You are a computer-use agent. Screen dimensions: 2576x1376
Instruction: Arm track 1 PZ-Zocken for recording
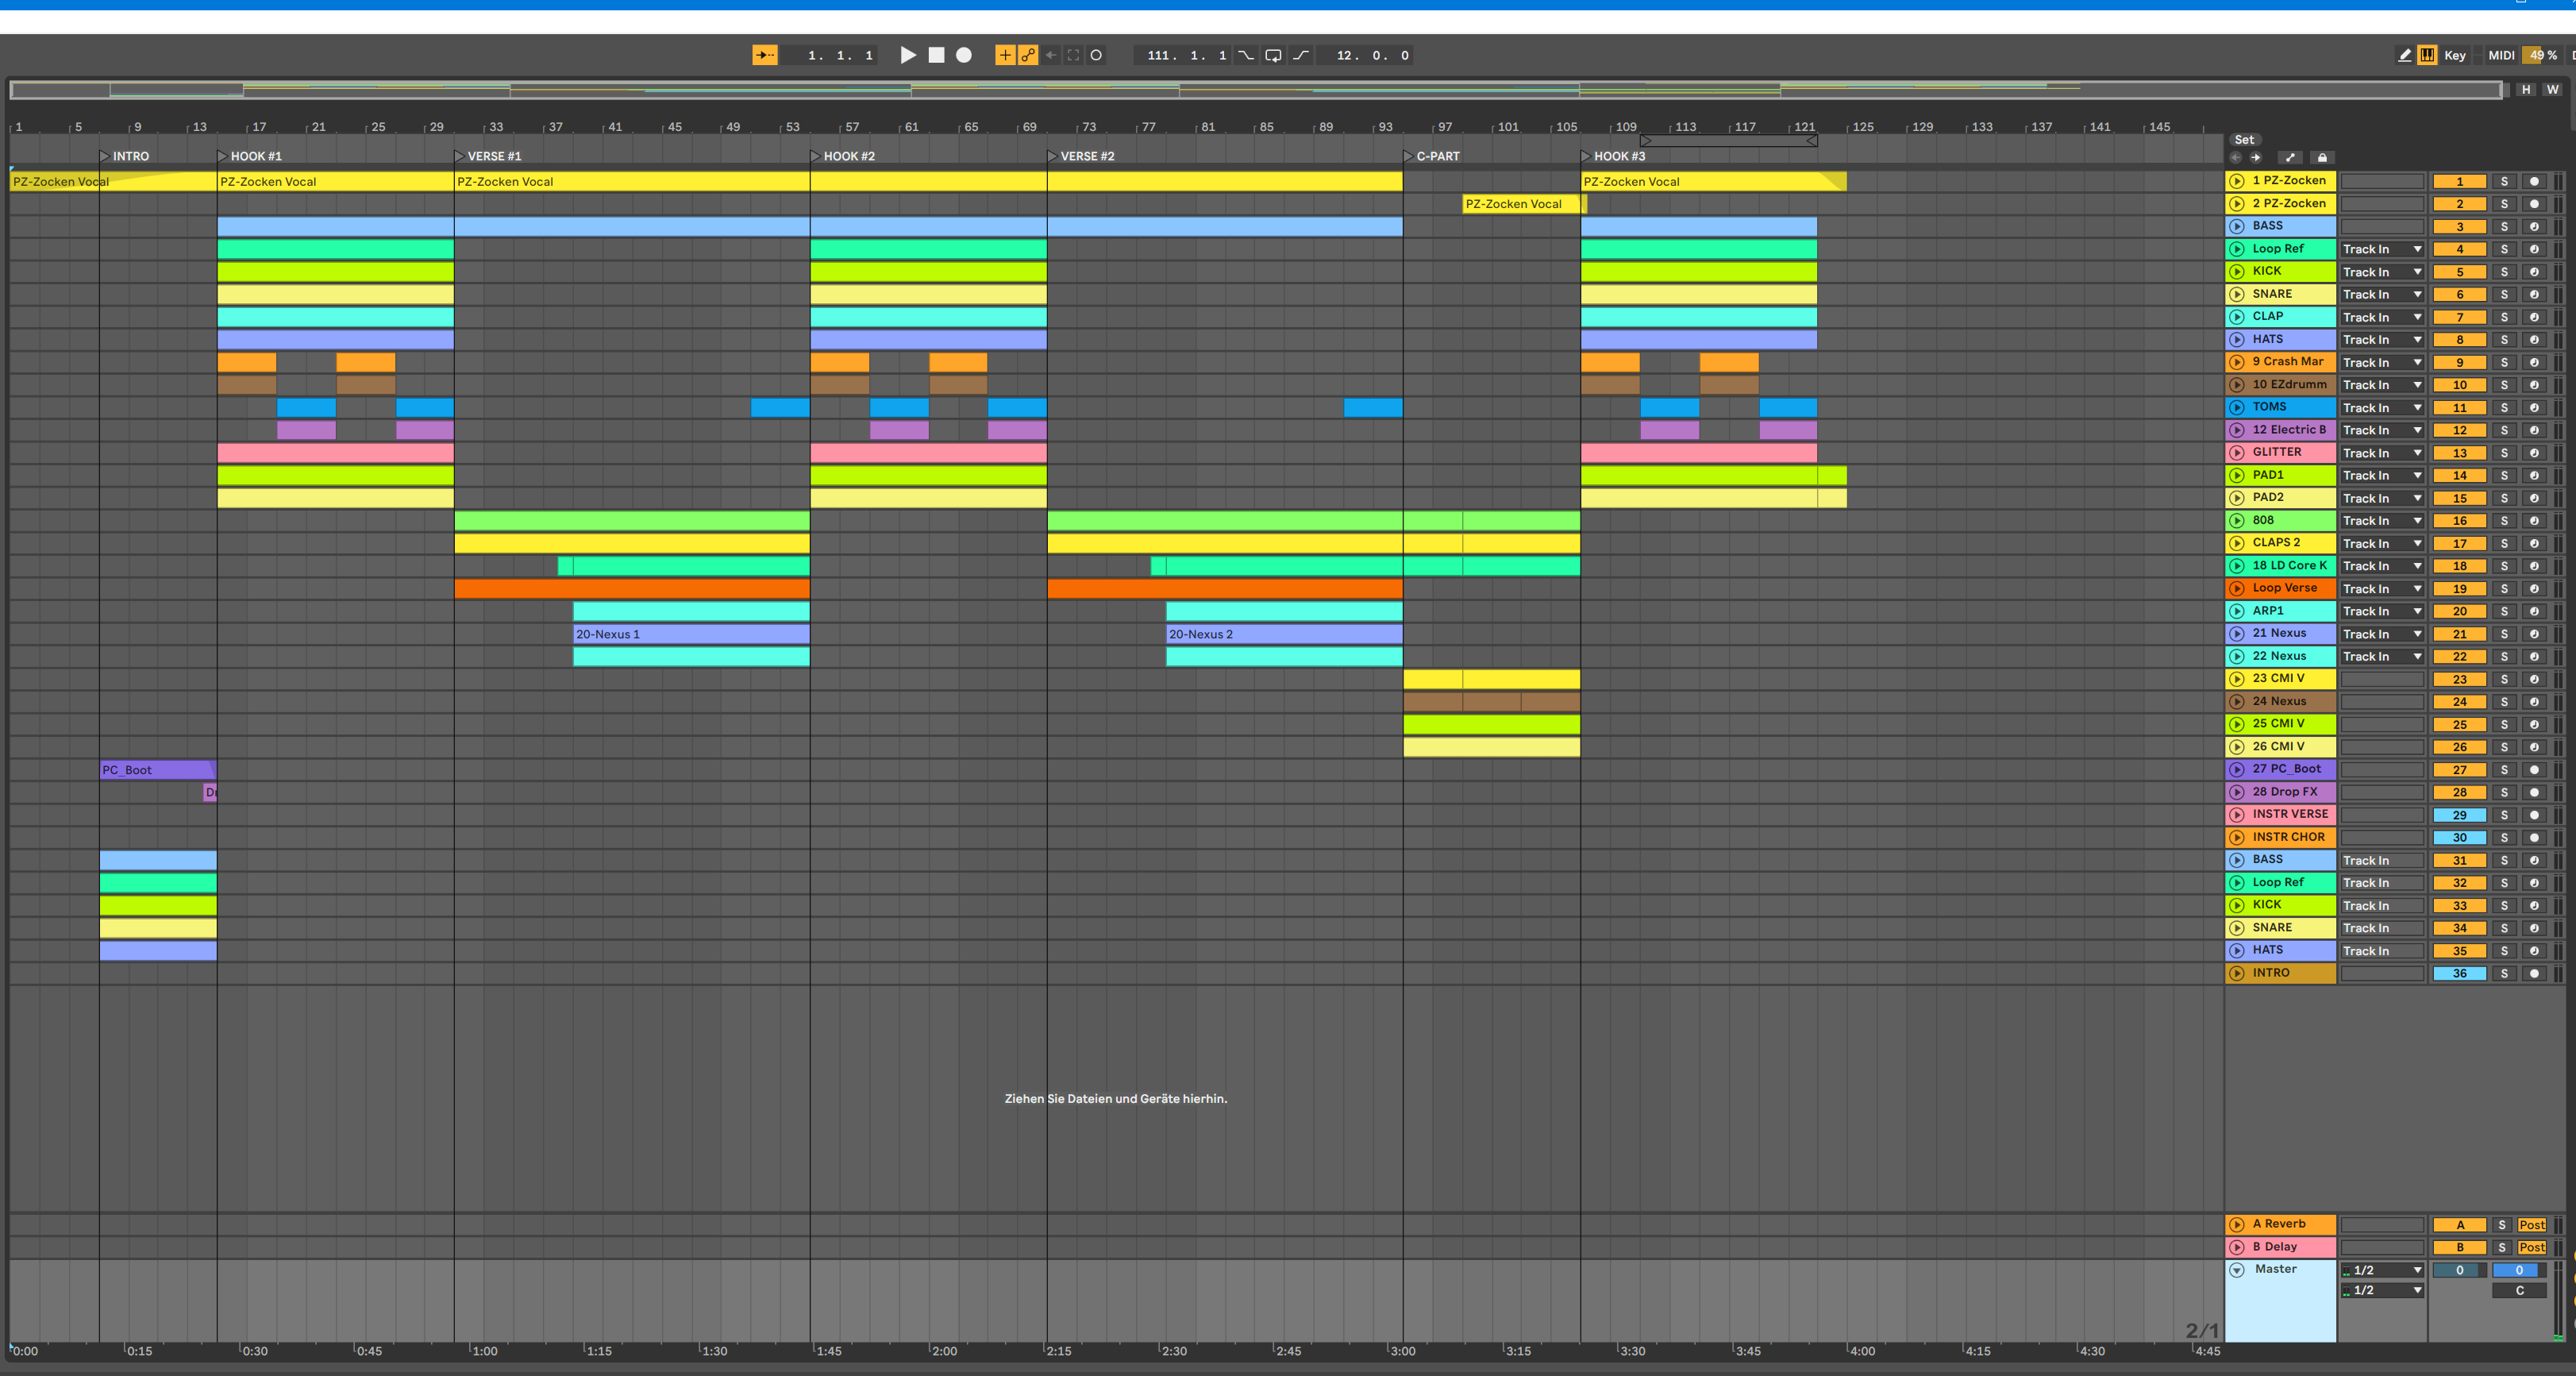pyautogui.click(x=2534, y=181)
